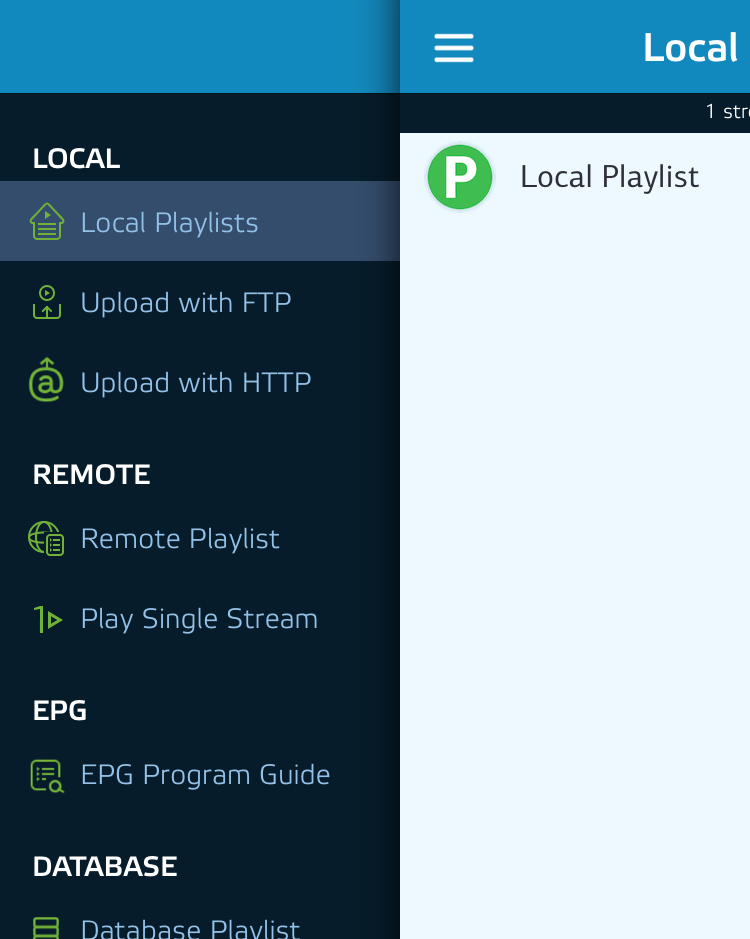
Task: Click the Upload with HTTP icon
Action: pos(47,381)
